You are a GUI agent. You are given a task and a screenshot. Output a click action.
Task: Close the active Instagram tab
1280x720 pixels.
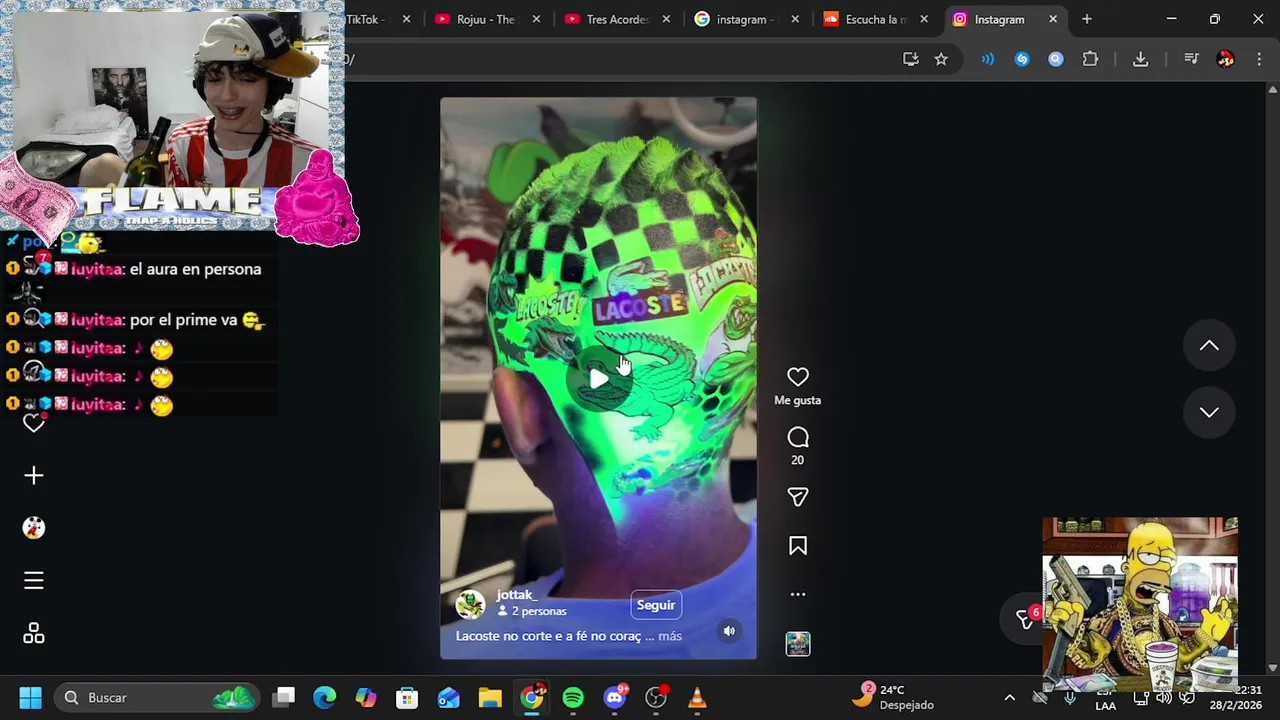click(1053, 19)
